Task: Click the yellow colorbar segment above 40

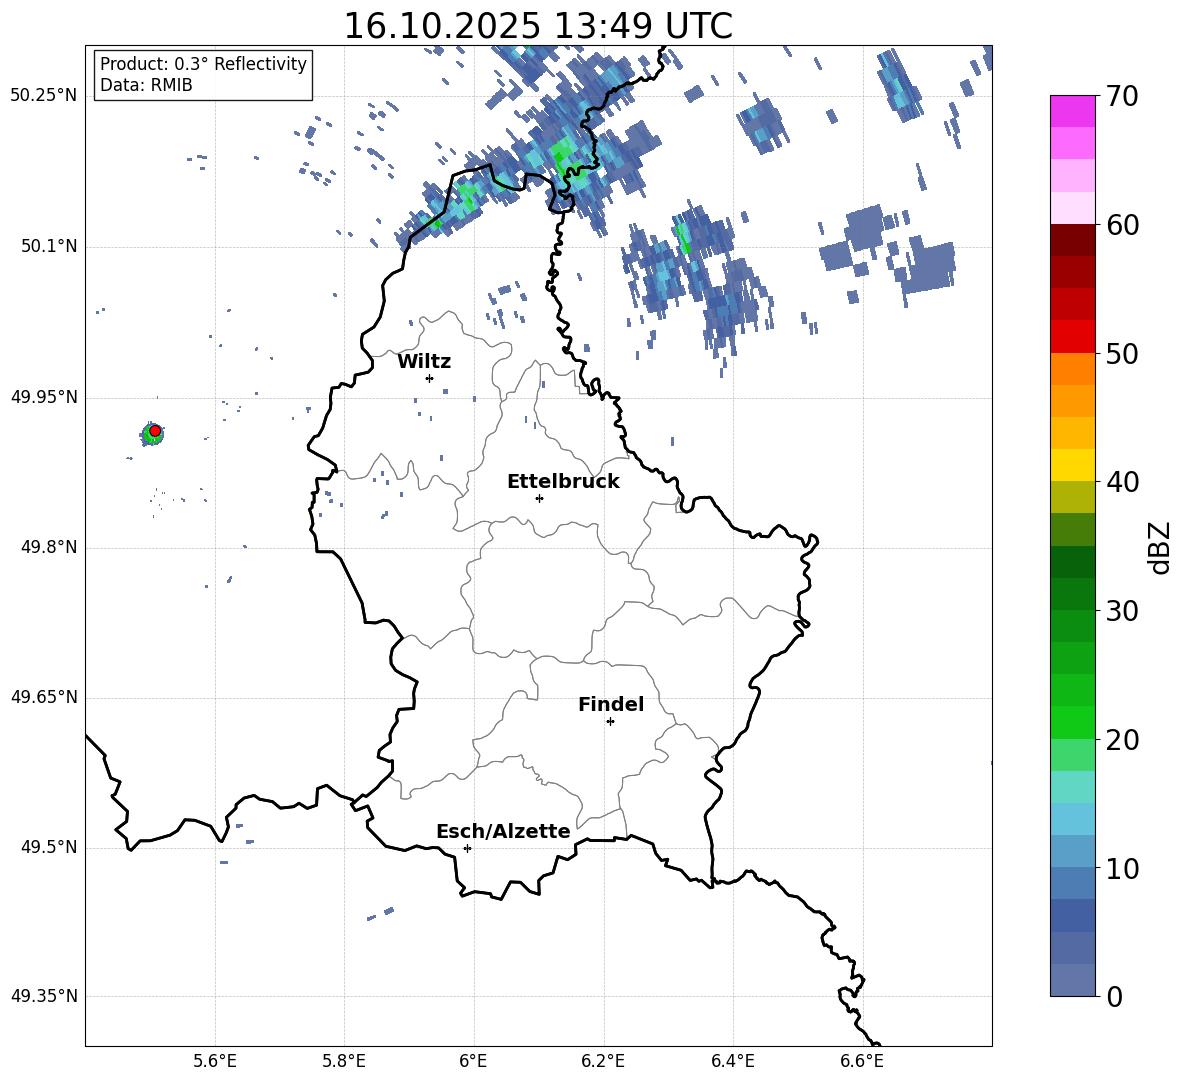Action: click(x=1072, y=465)
